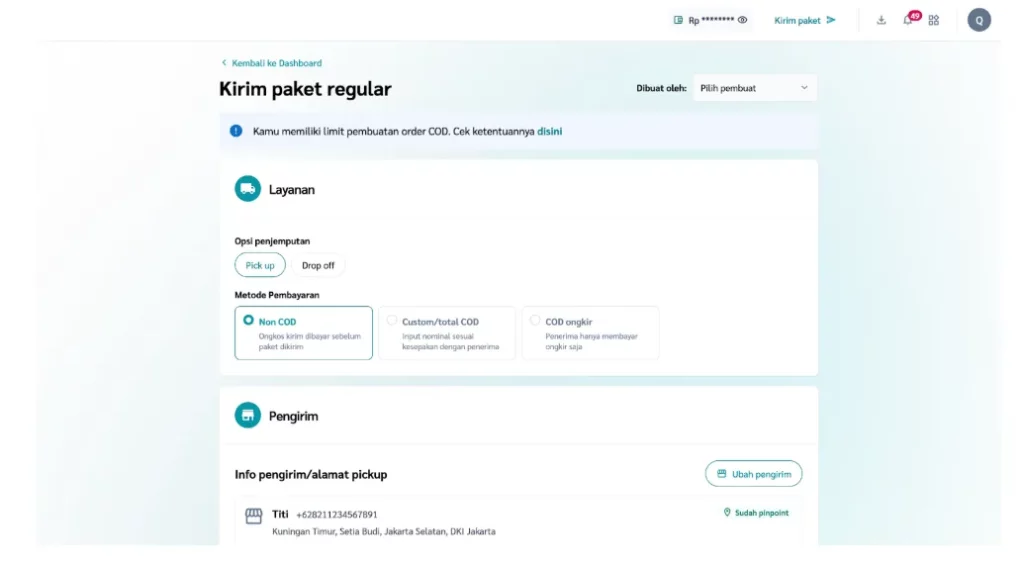The height and width of the screenshot is (568, 1024).
Task: Select the Pick up option tab
Action: click(x=260, y=265)
